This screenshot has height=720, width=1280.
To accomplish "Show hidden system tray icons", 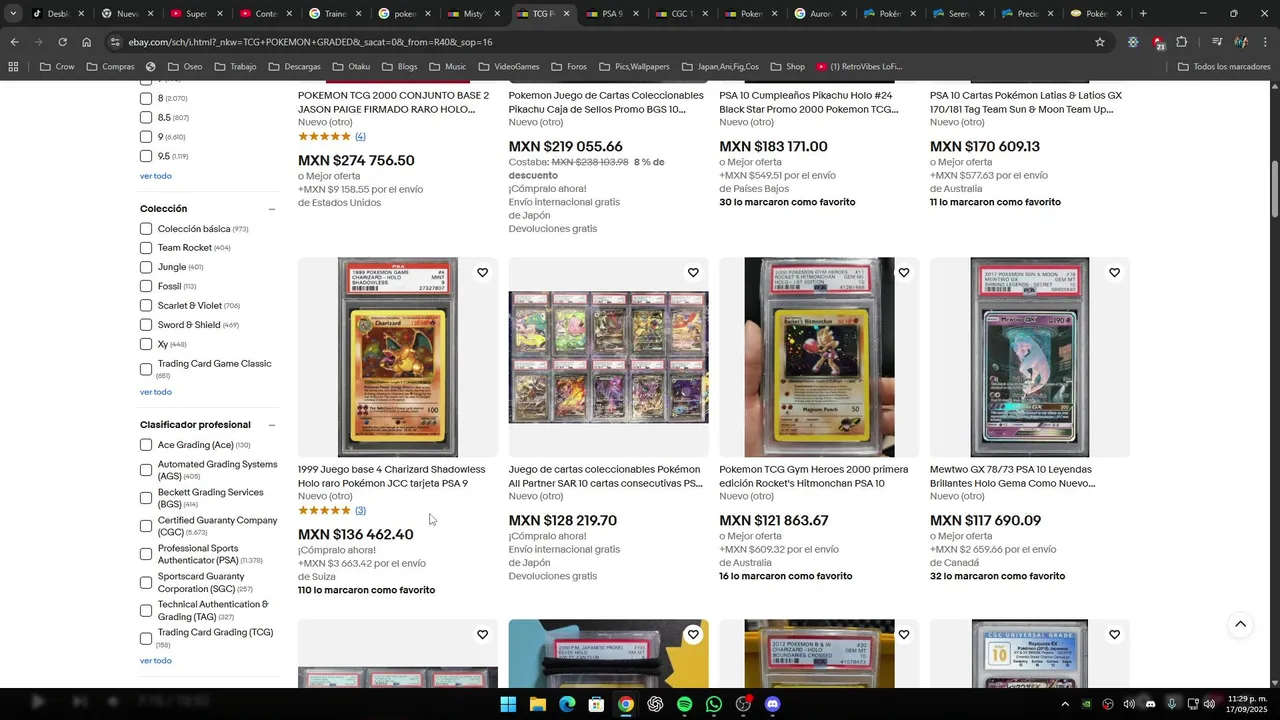I will tap(1064, 704).
